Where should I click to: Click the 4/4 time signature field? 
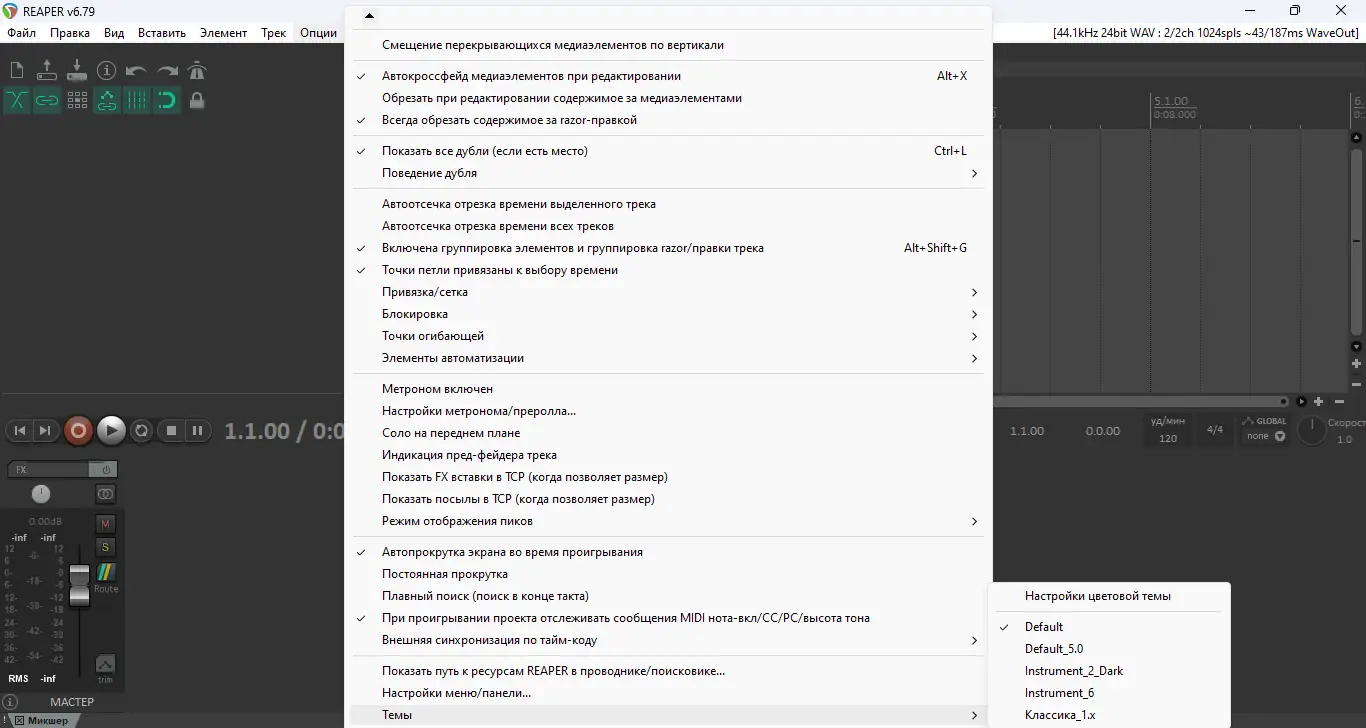coord(1215,431)
